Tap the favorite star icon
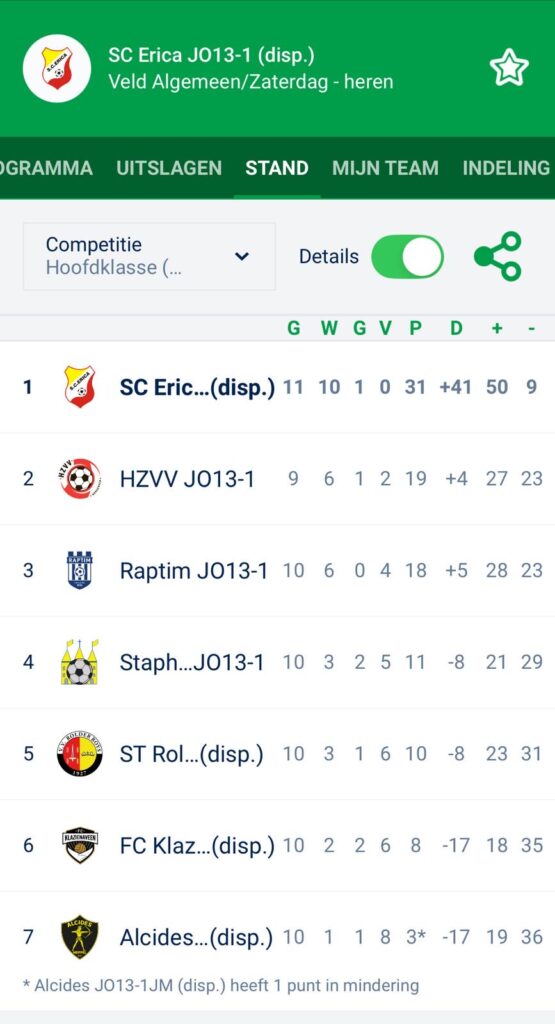 click(509, 68)
